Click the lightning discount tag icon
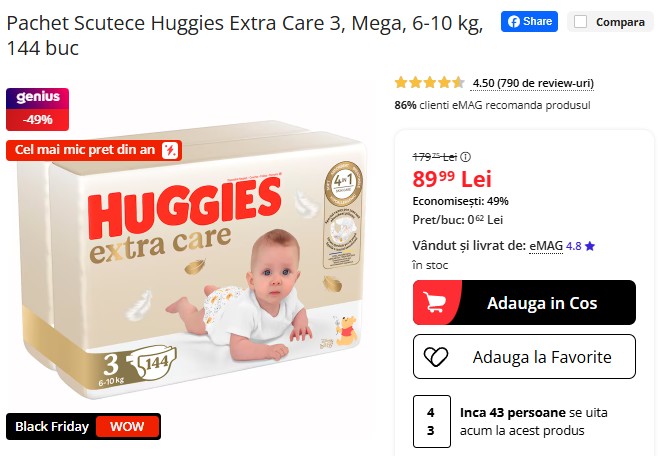This screenshot has height=456, width=665. point(170,150)
